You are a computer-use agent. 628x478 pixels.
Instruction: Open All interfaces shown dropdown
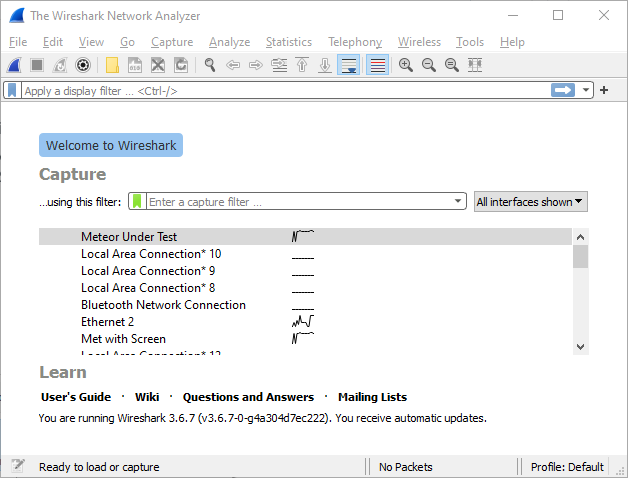point(531,202)
